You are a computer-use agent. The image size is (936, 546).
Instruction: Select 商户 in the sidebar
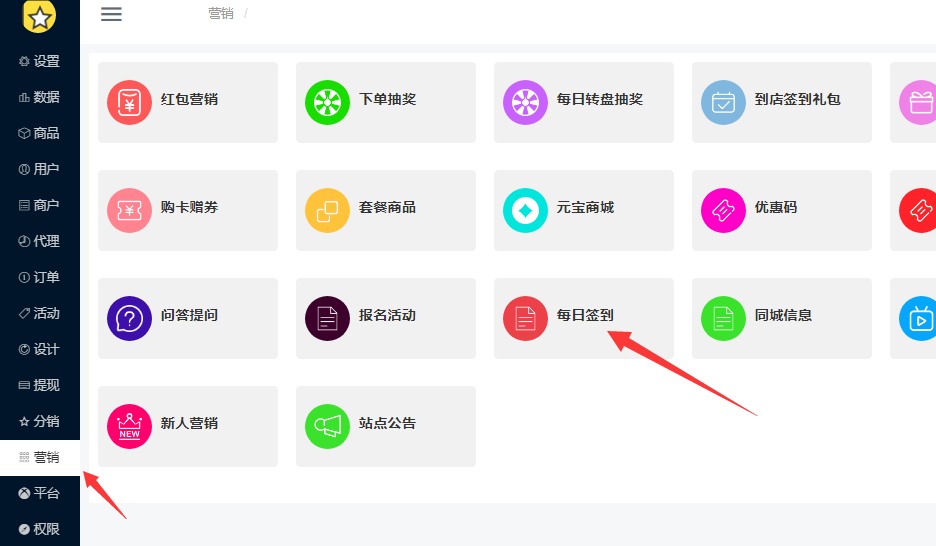39,205
